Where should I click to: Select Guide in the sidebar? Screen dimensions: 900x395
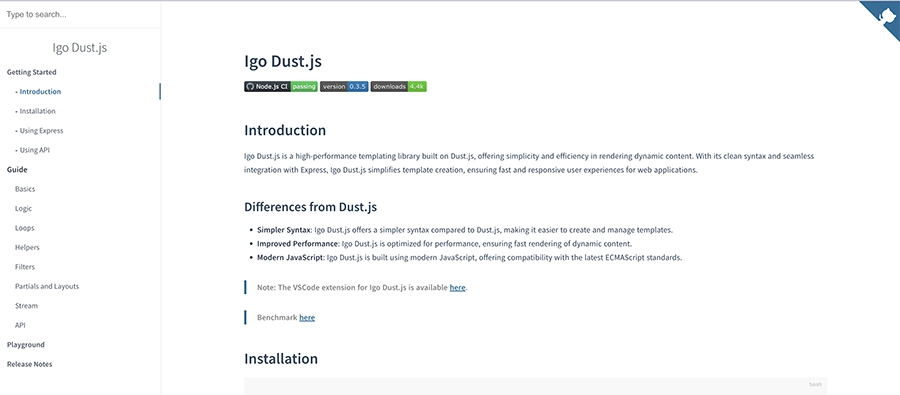coord(17,169)
